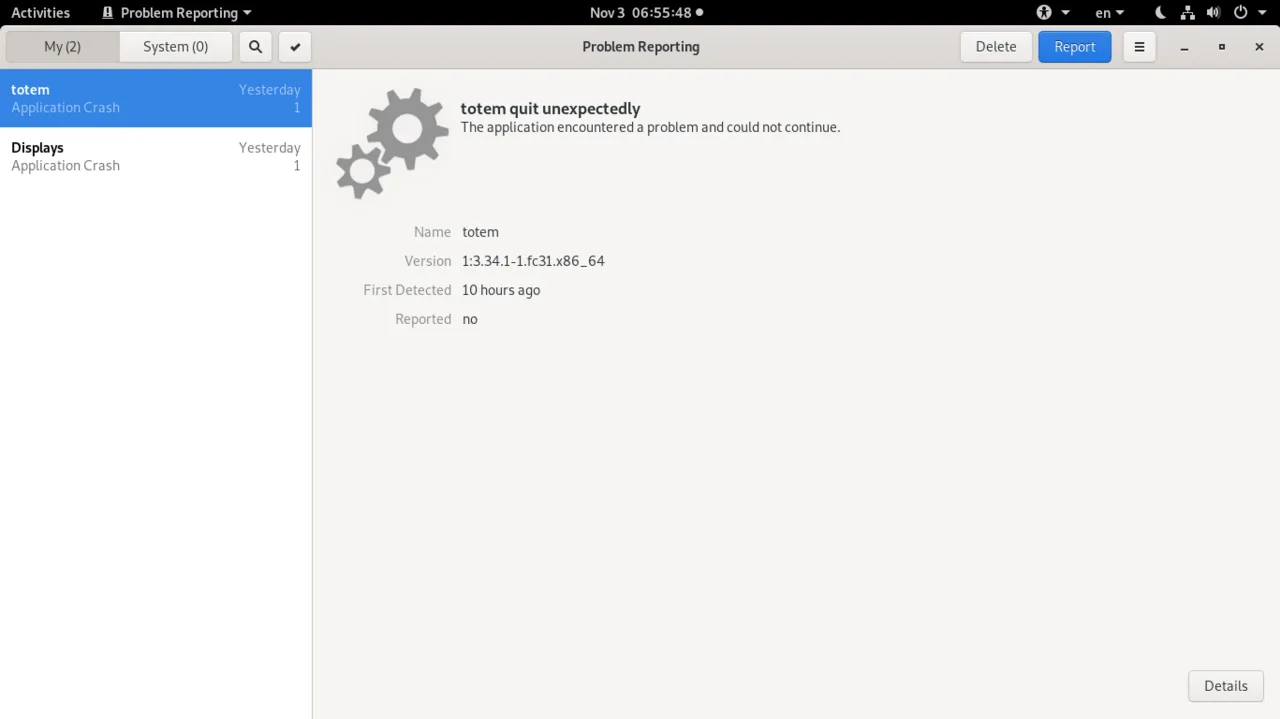Click the text "The application encountered a problem"
The width and height of the screenshot is (1280, 719).
coord(579,128)
